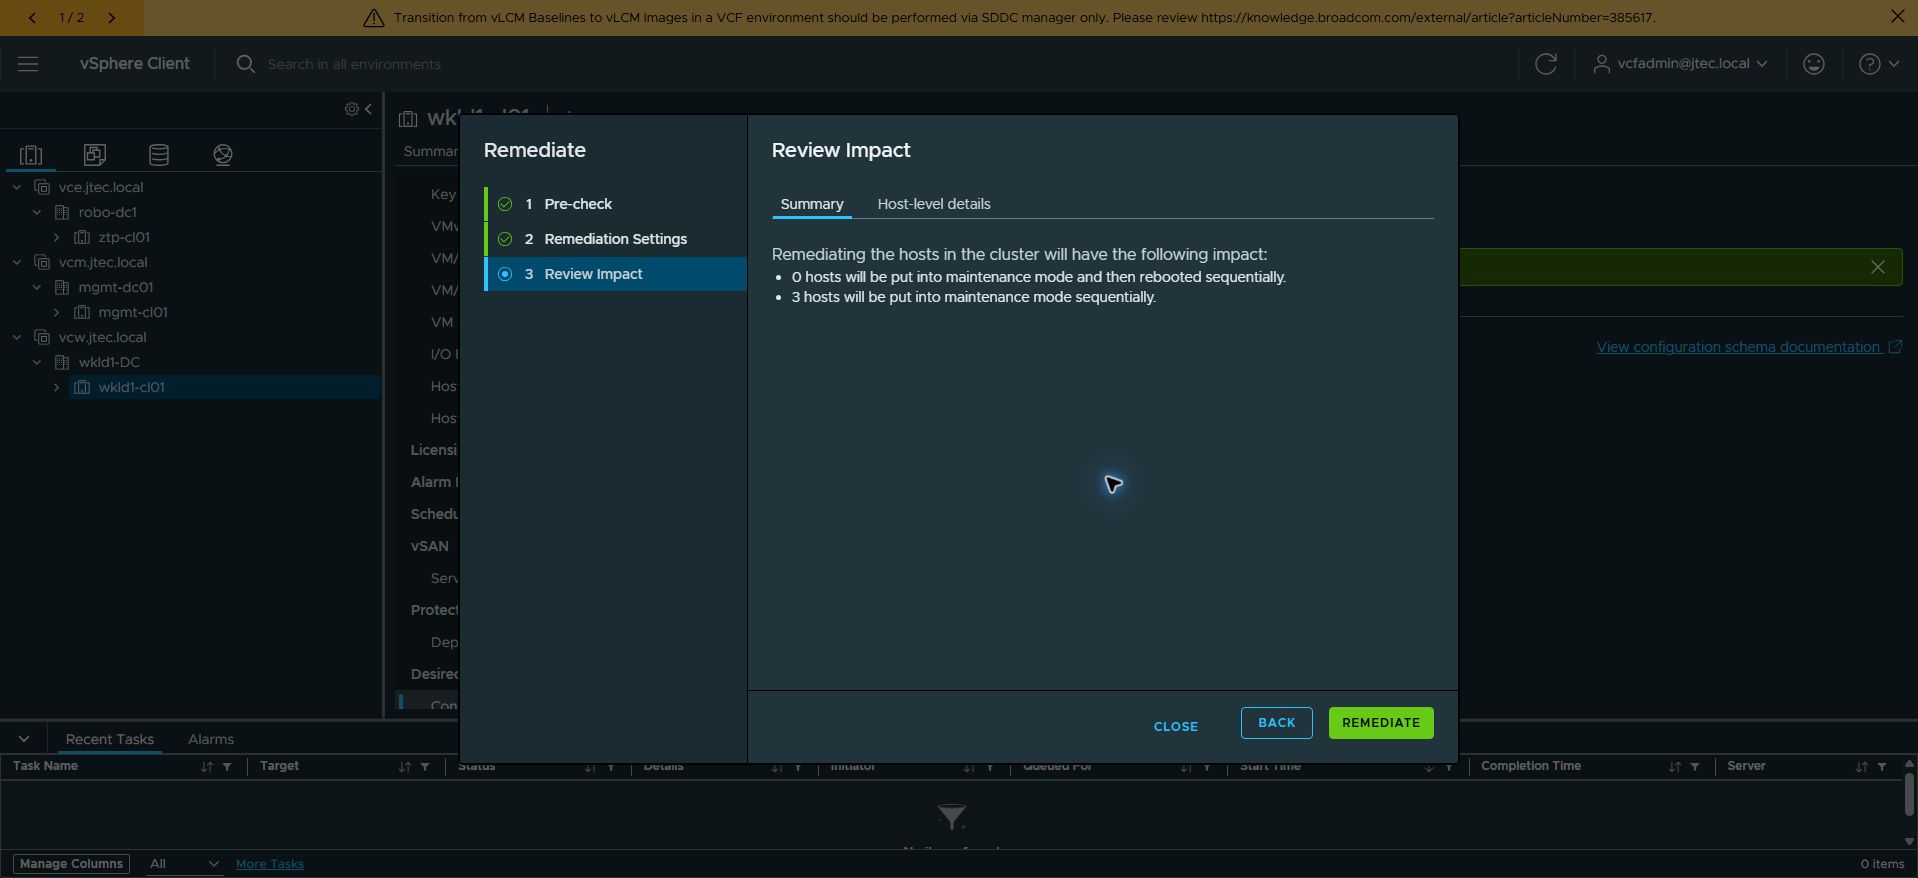Screen dimensions: 1918x878
Task: Collapse the inventory sidebar panel
Action: point(369,109)
